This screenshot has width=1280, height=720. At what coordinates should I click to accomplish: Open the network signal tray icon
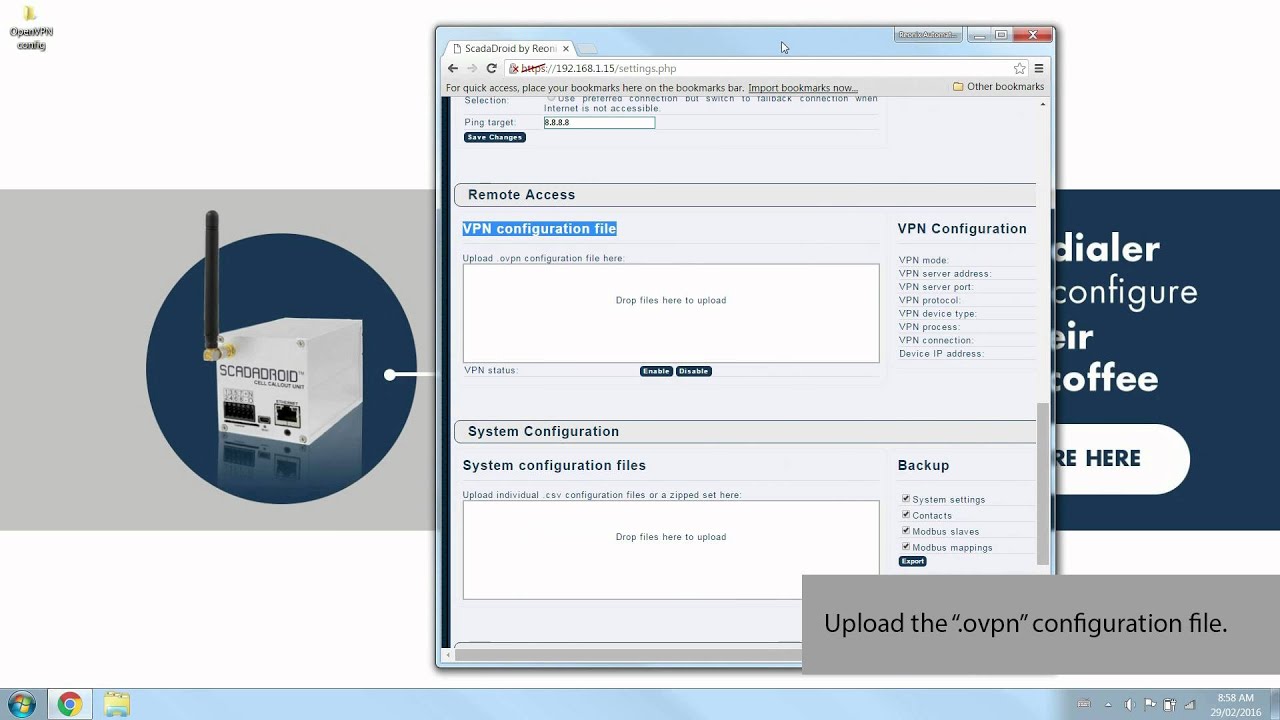pyautogui.click(x=1190, y=704)
